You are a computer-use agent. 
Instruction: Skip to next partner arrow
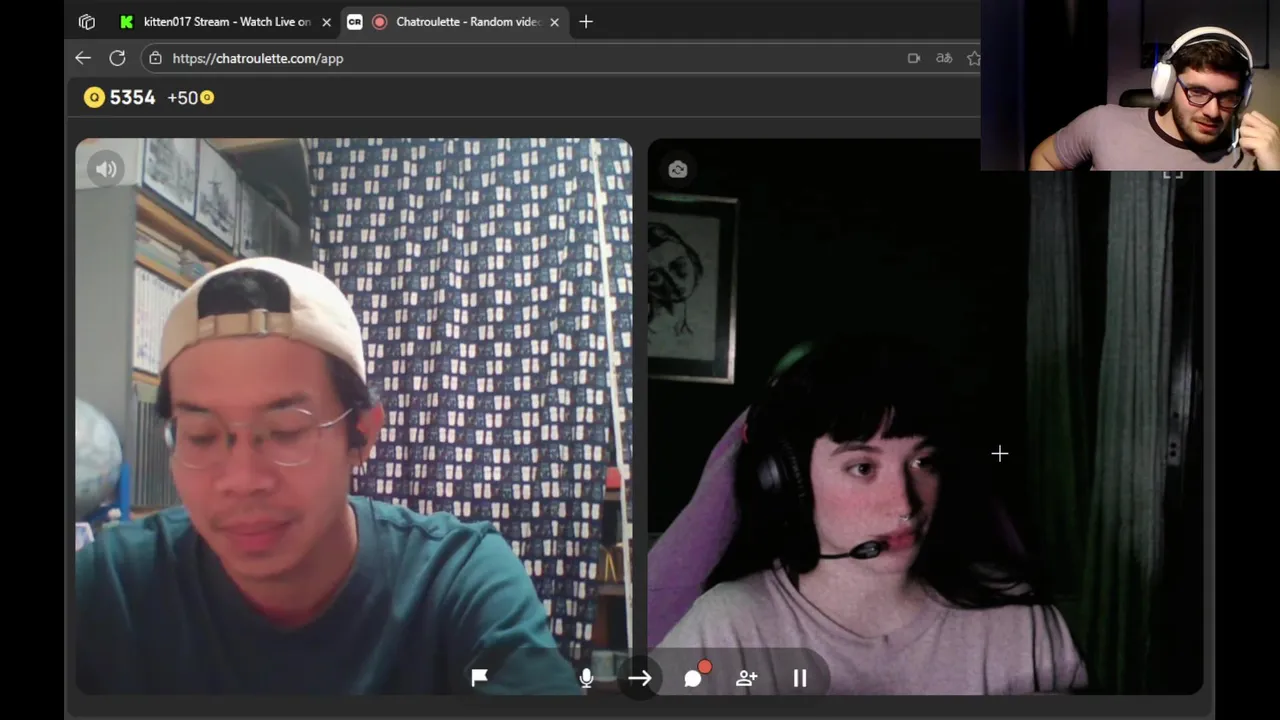[x=640, y=678]
